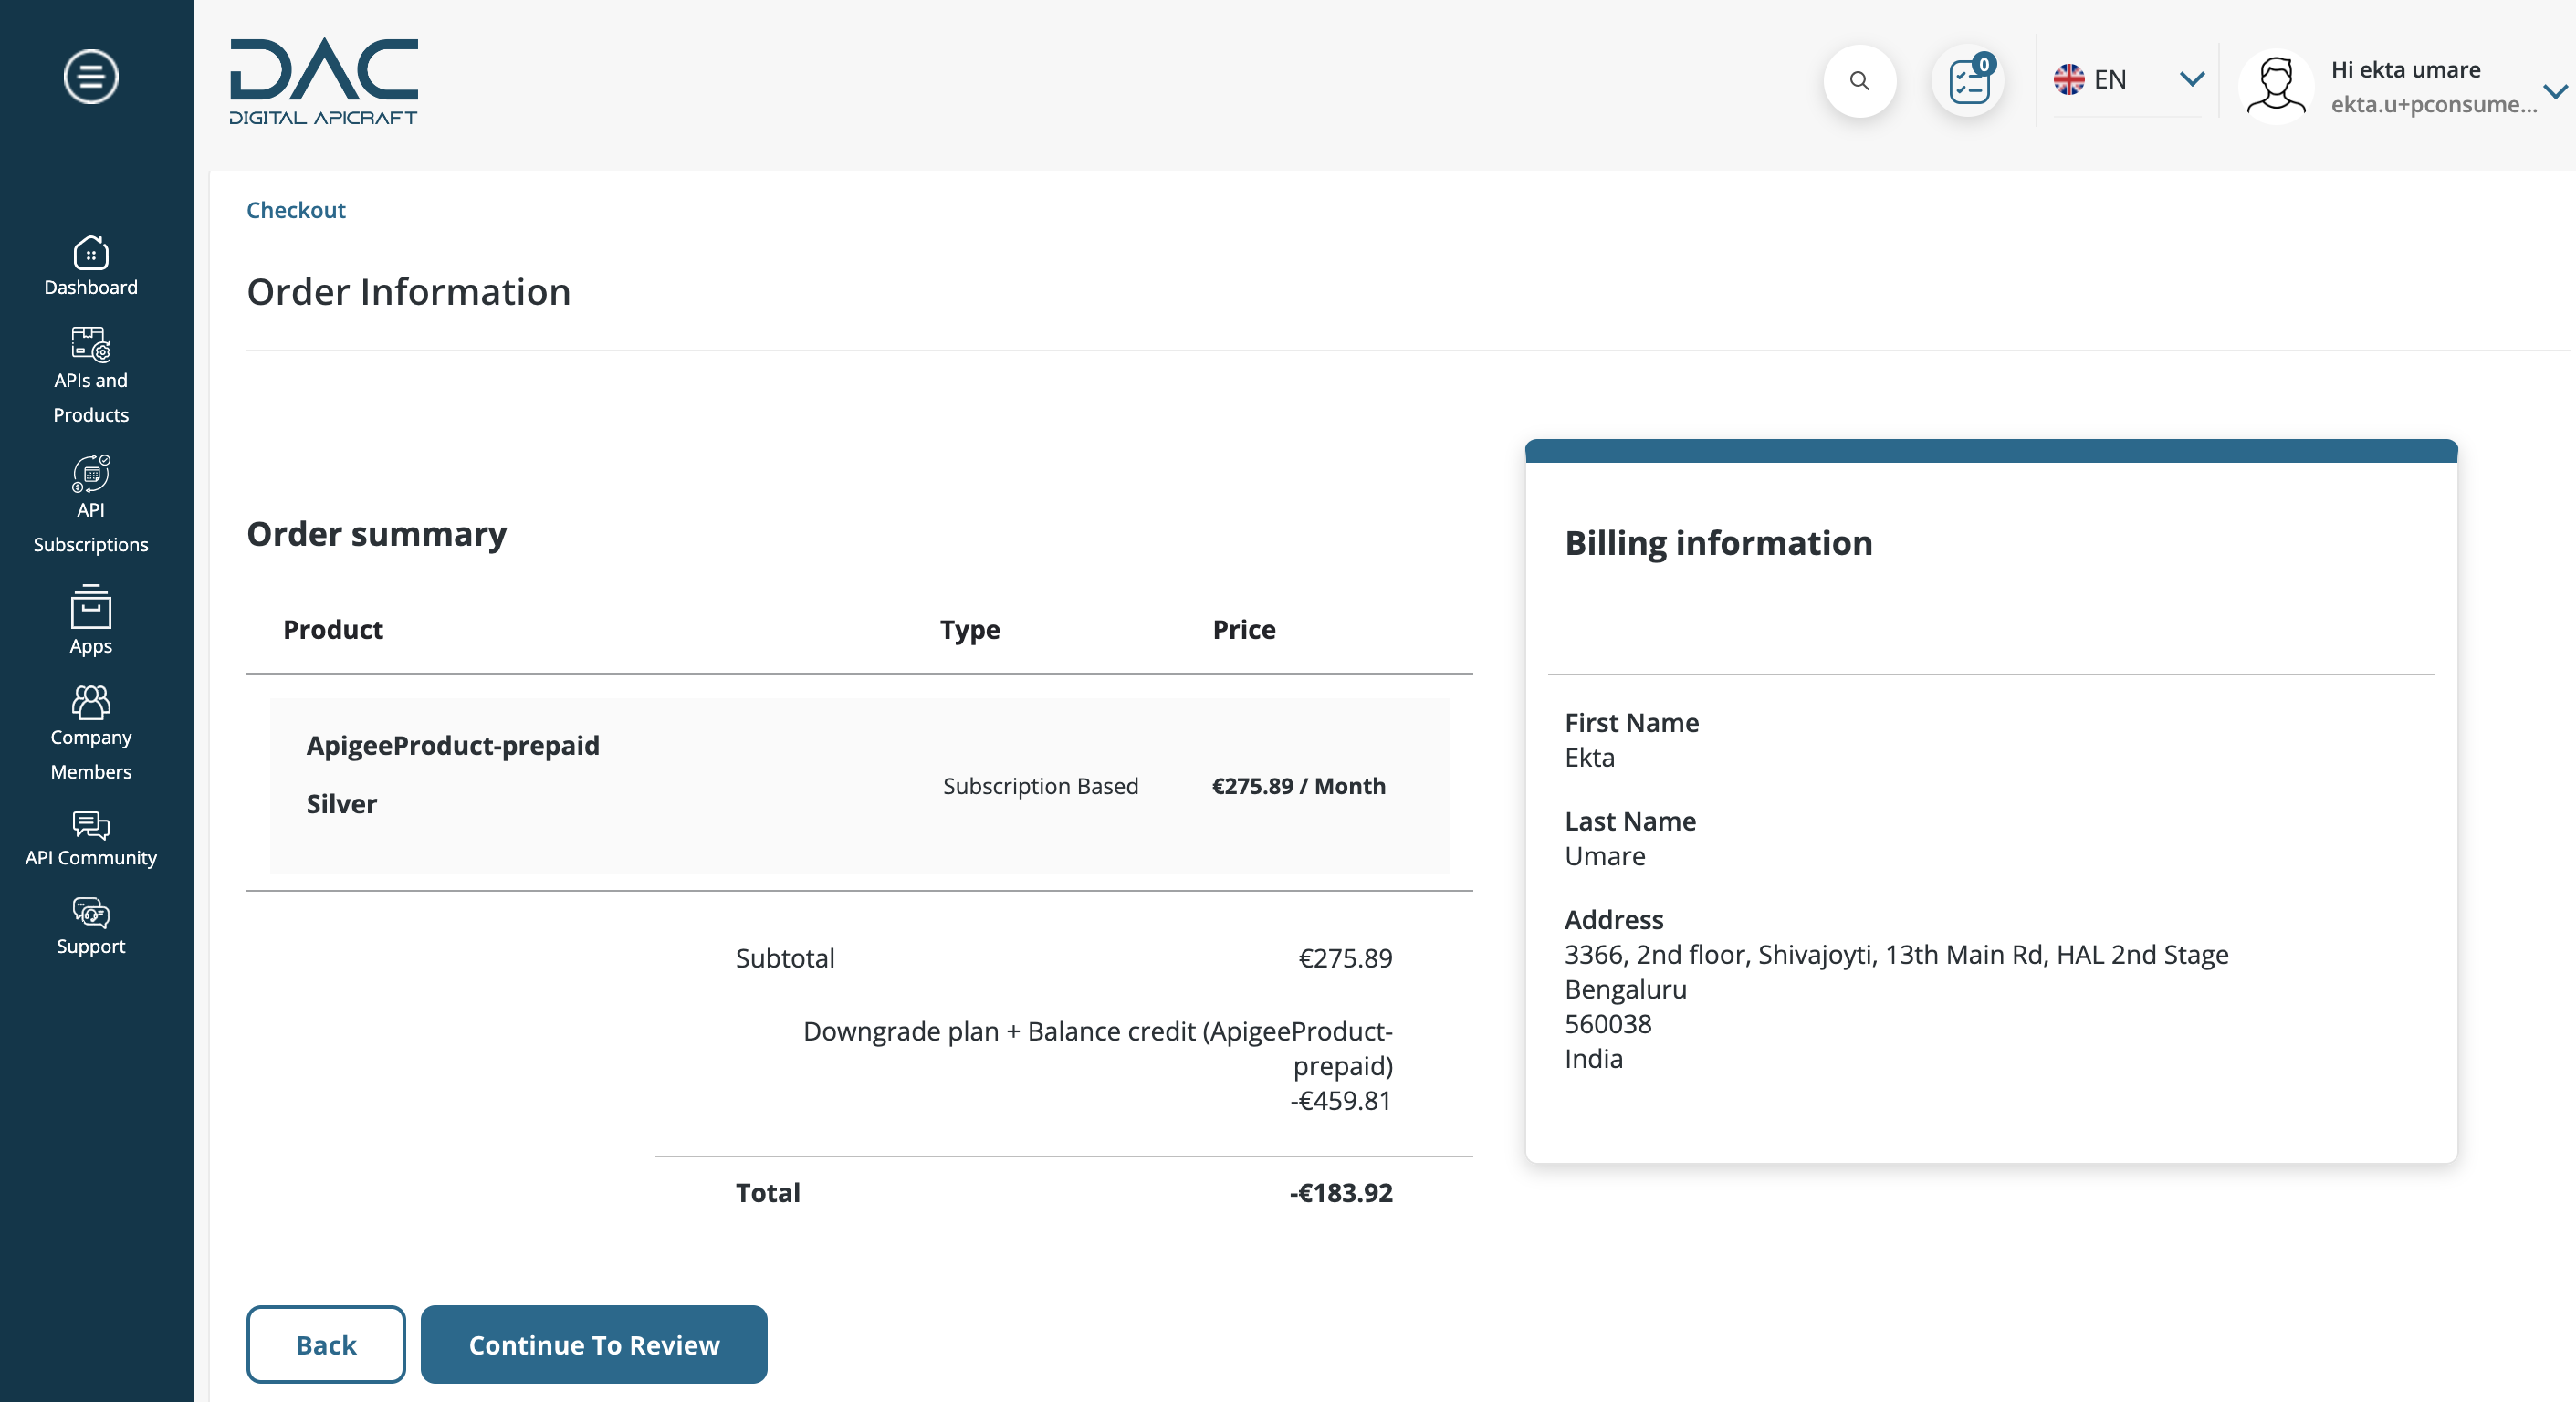Open APIs and Products in sidebar
This screenshot has height=1402, width=2576.
point(91,375)
